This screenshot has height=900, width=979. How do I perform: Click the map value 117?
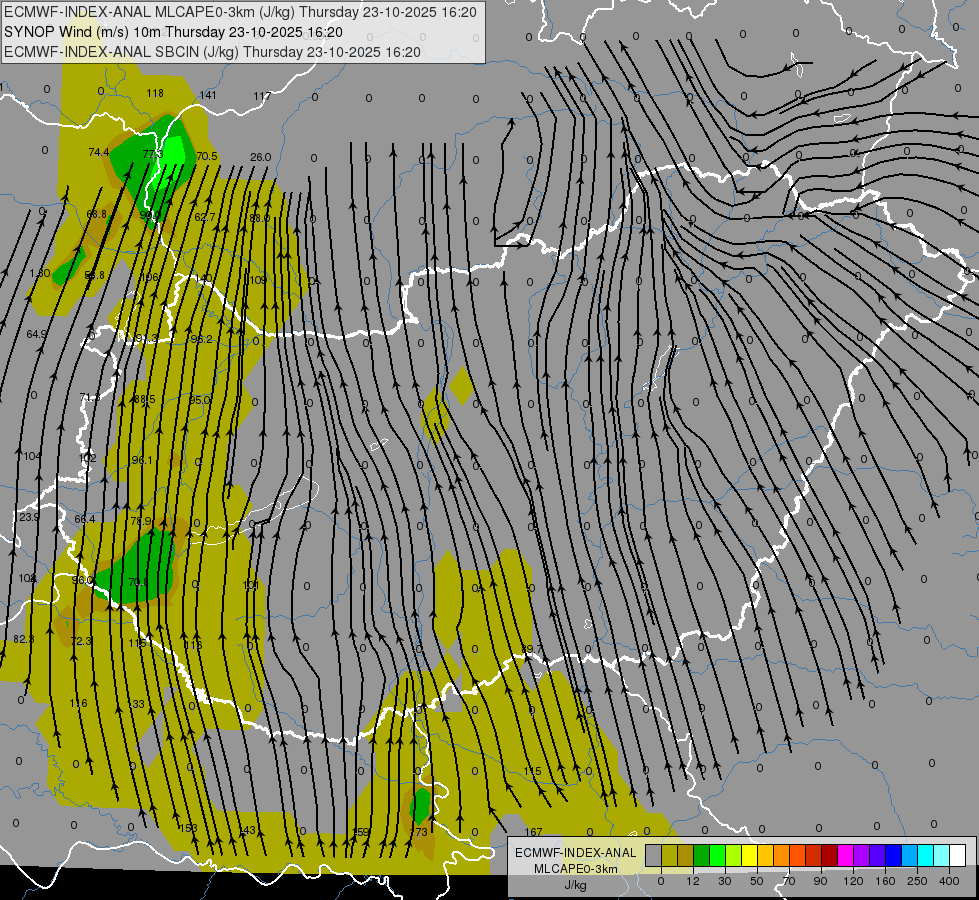point(262,96)
